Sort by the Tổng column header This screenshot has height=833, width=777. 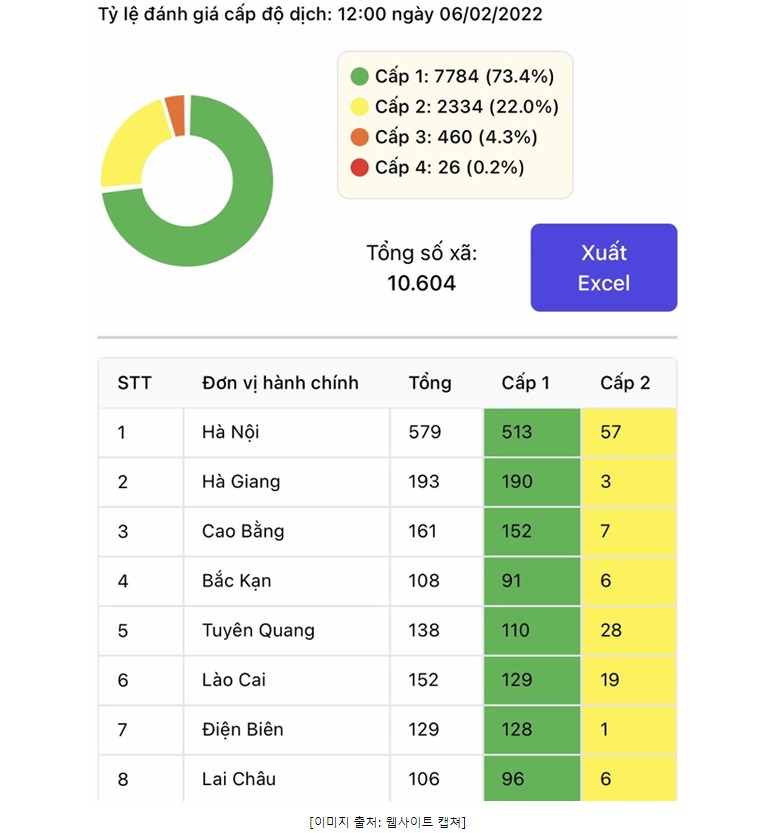(x=430, y=383)
